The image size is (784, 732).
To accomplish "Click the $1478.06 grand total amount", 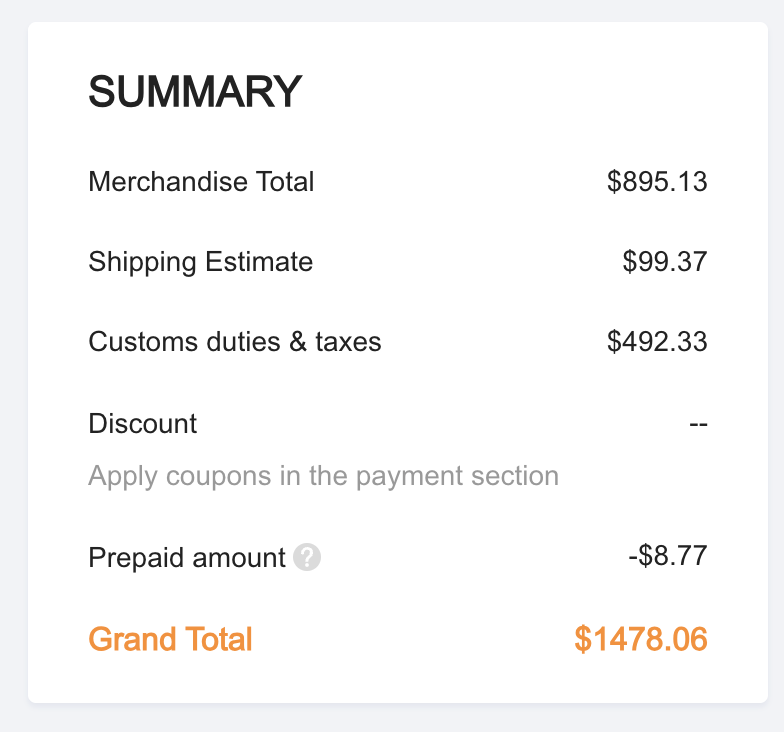I will [641, 639].
